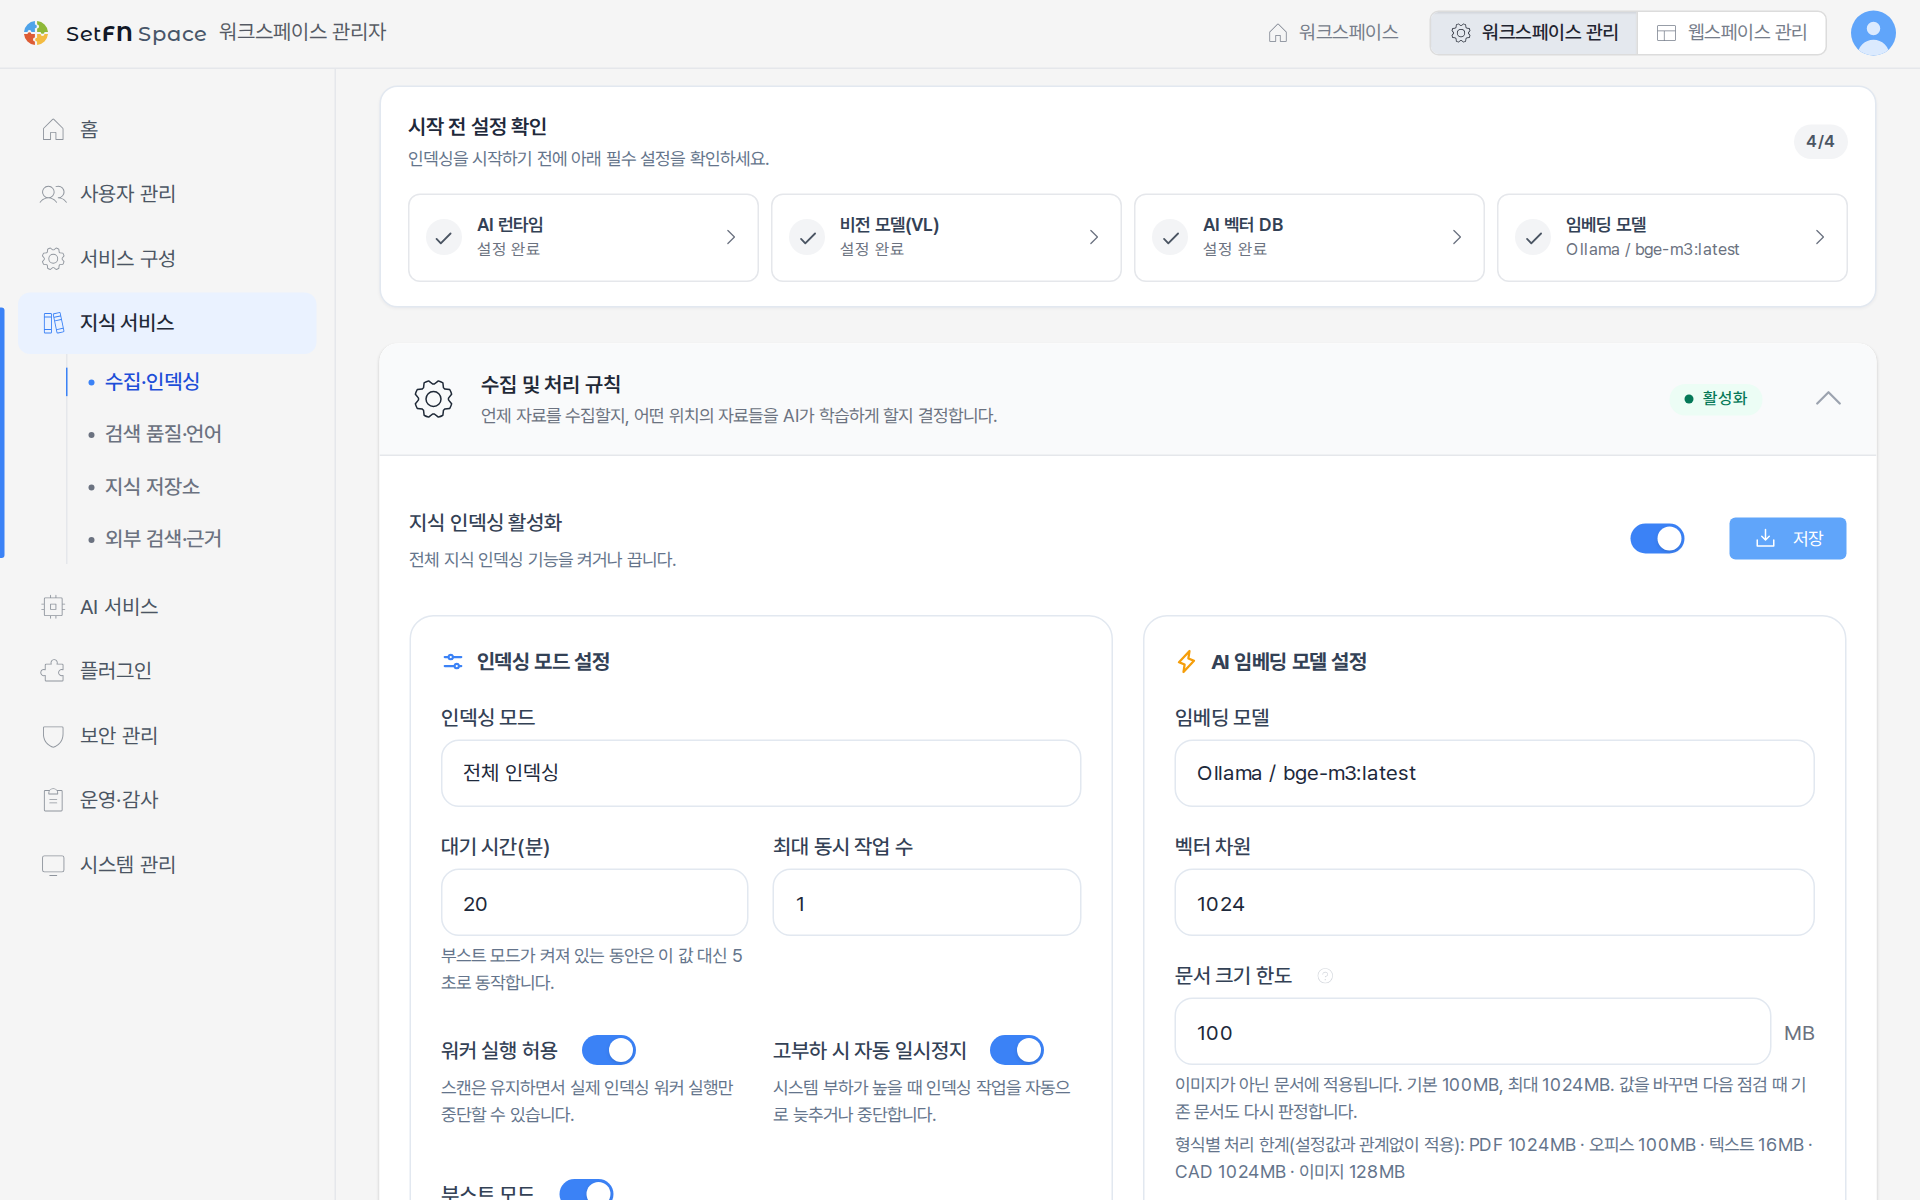Switch to the 워크스페이스 tab
Viewport: 1920px width, 1200px height.
[x=1333, y=33]
